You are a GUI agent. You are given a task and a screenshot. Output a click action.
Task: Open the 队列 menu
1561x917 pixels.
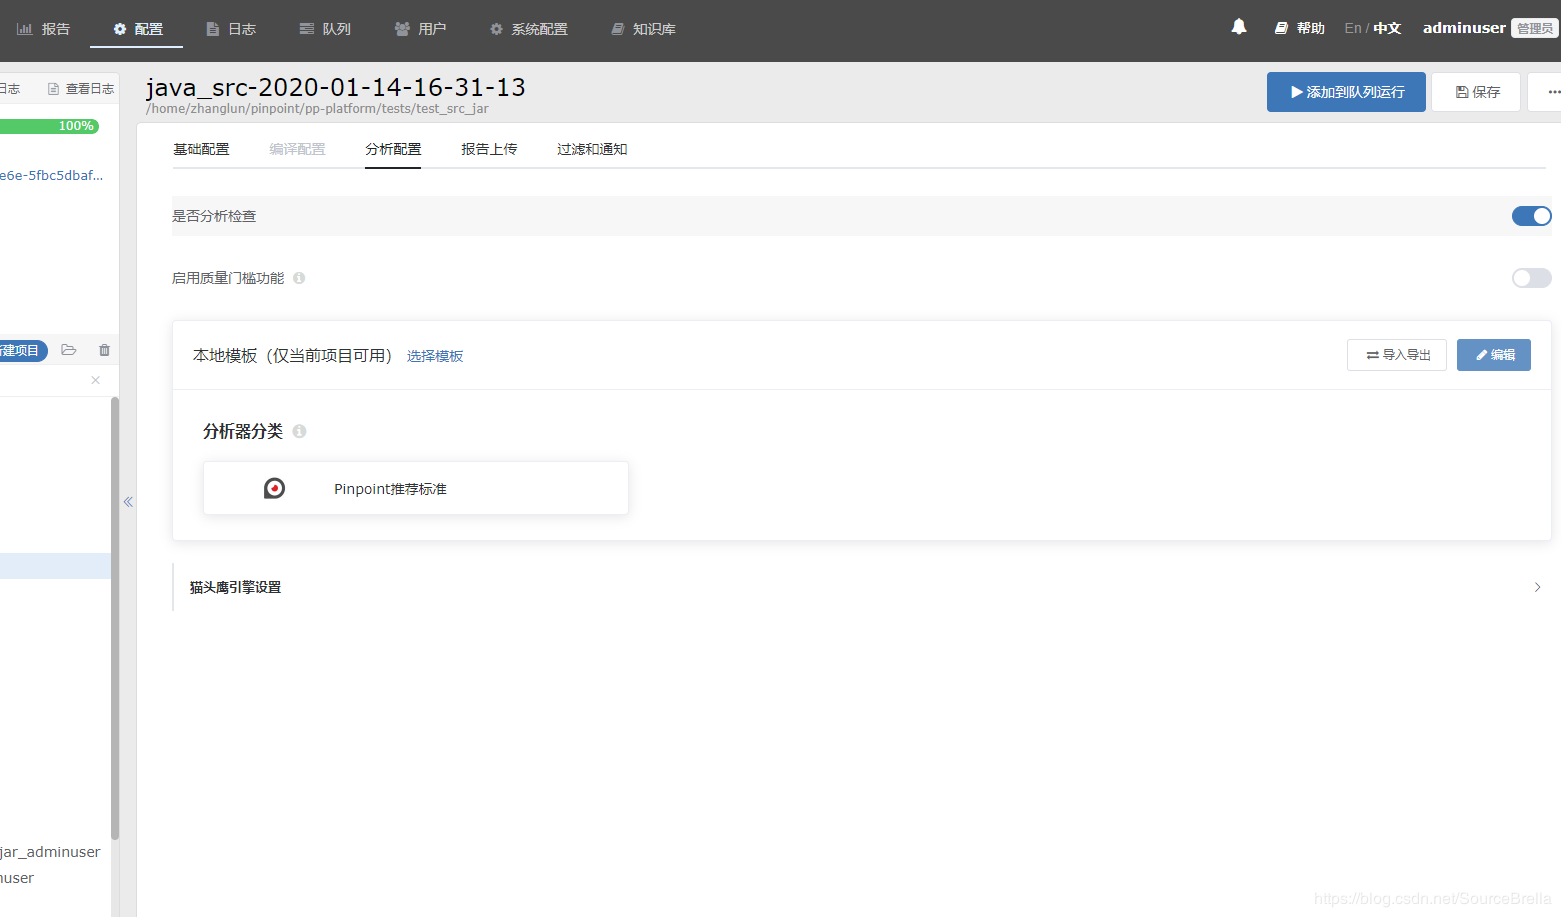click(x=325, y=29)
